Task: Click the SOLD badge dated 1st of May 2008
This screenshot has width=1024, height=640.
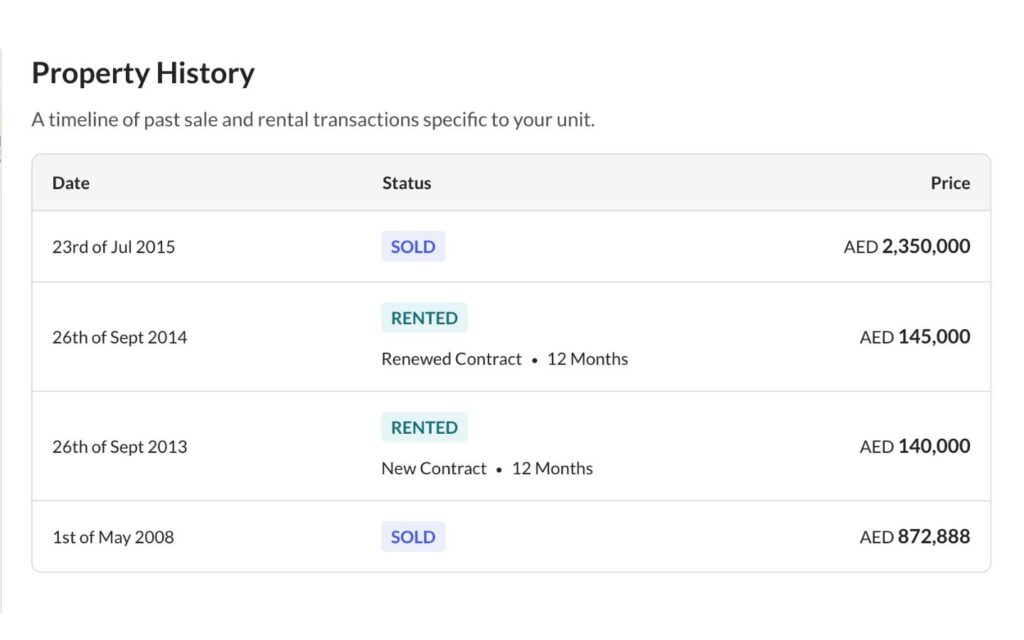Action: (412, 537)
